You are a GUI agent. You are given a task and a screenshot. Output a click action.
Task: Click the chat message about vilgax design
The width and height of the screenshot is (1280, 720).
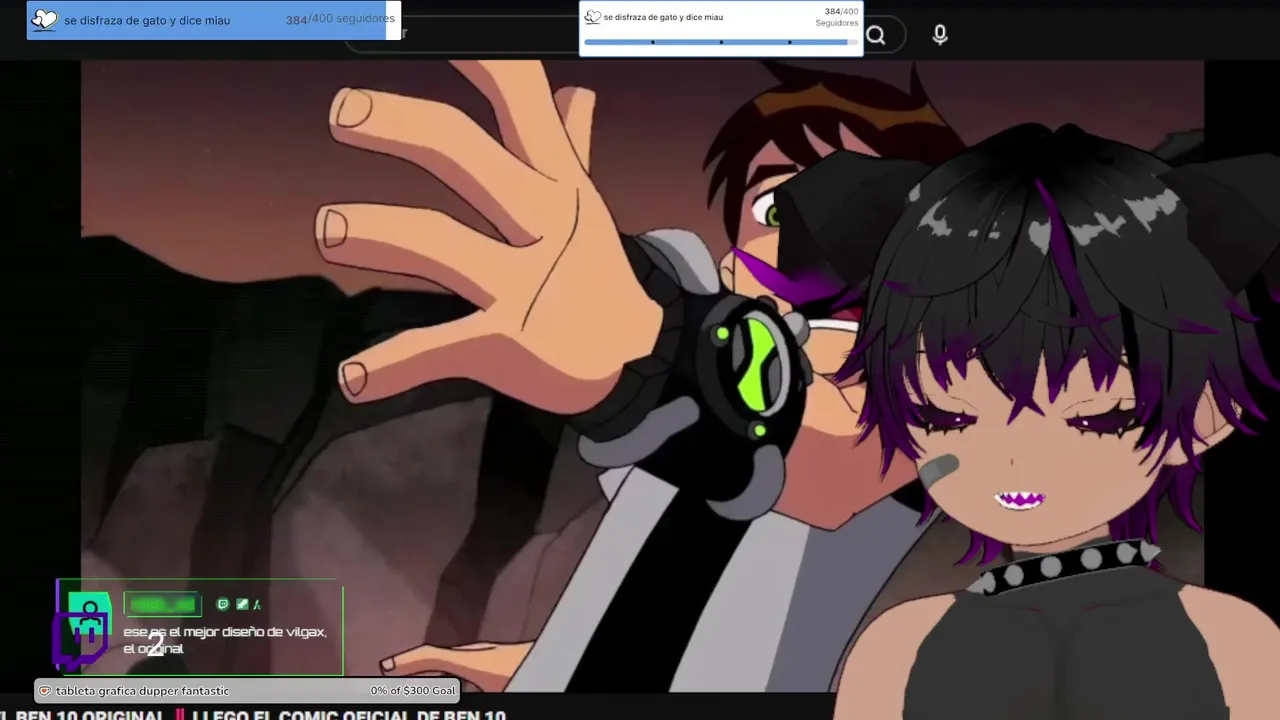click(x=225, y=640)
